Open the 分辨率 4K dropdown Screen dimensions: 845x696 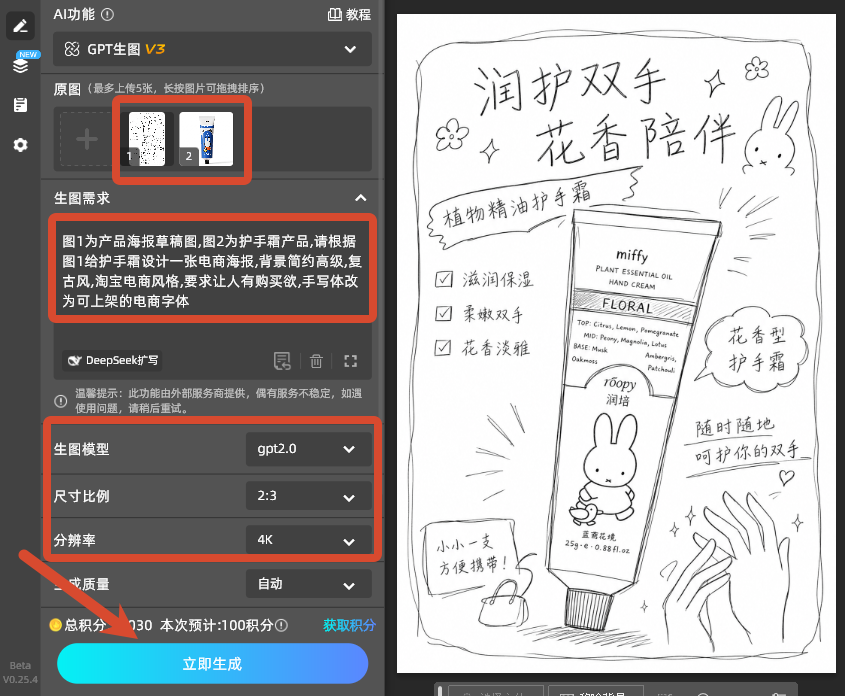click(x=309, y=540)
